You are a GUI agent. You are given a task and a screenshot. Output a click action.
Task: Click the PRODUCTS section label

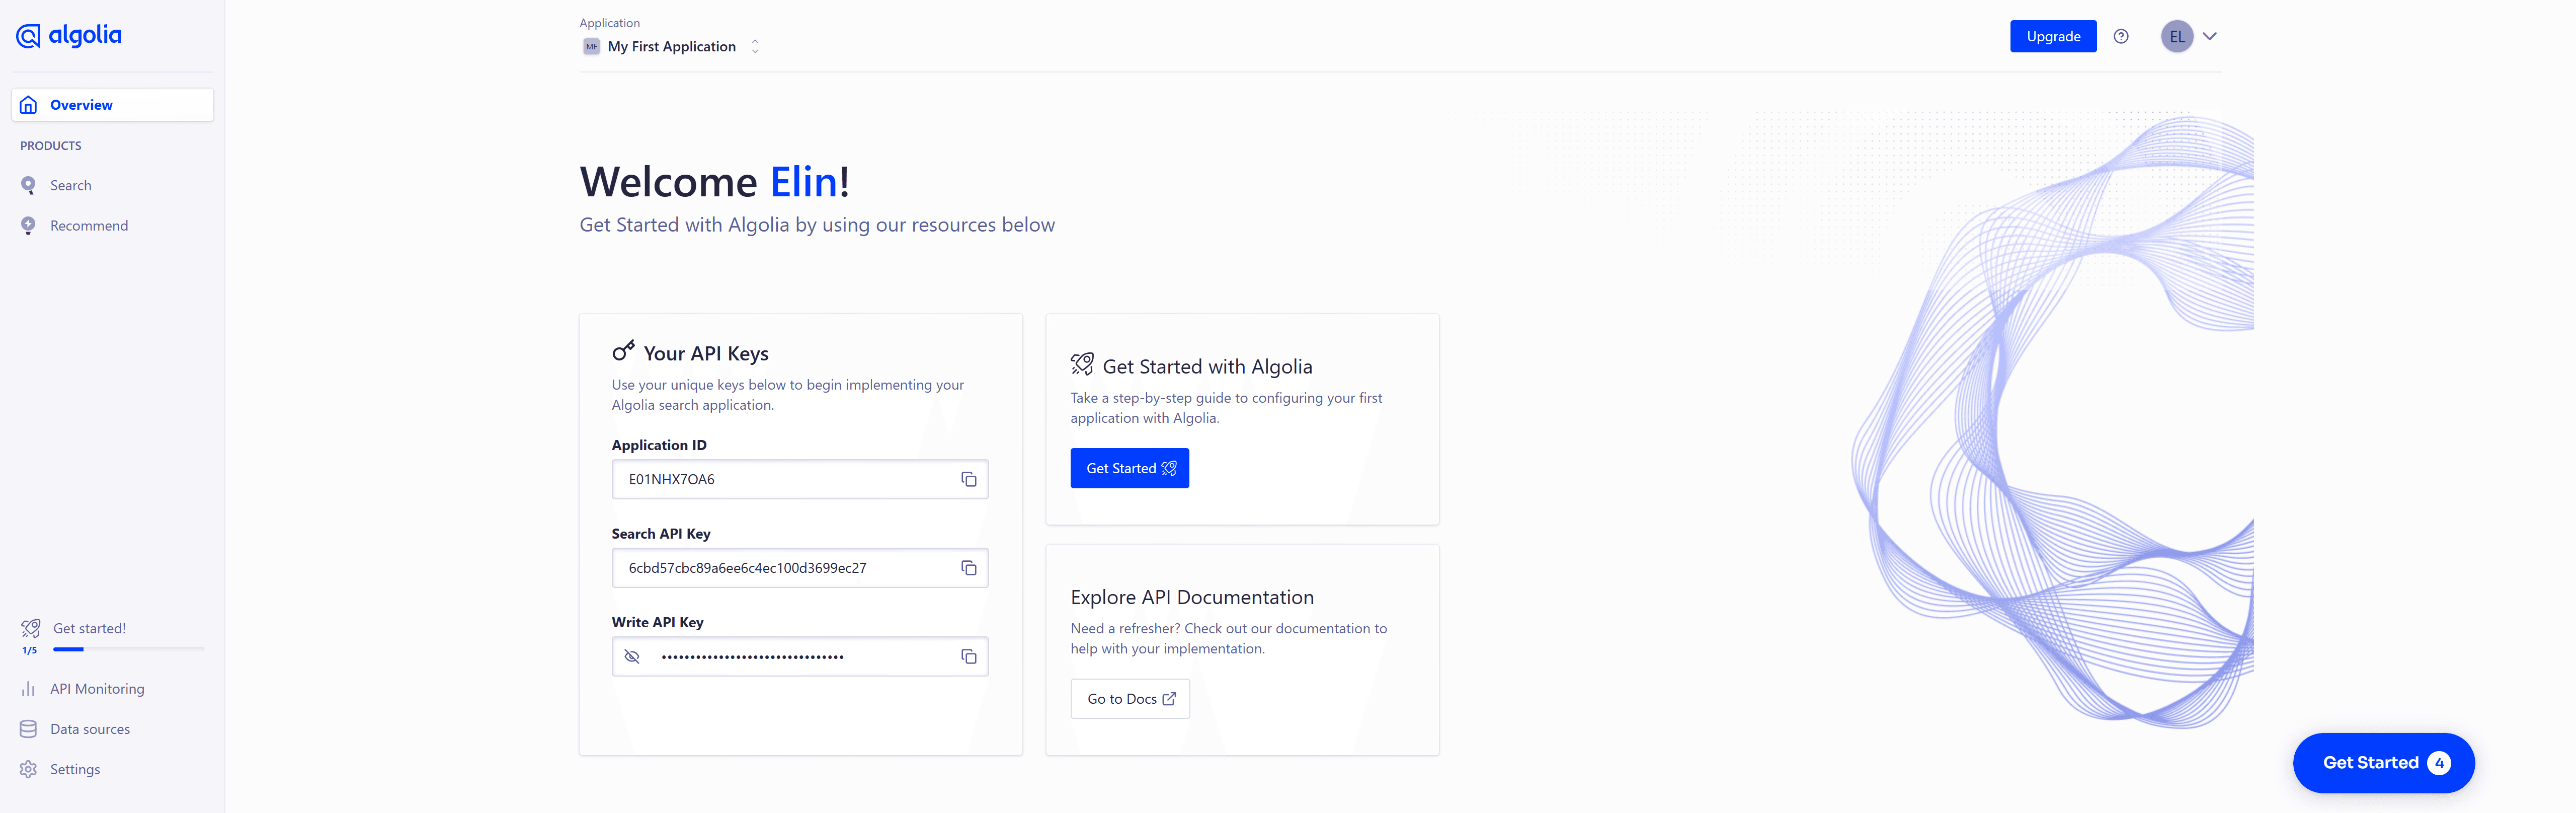coord(51,146)
